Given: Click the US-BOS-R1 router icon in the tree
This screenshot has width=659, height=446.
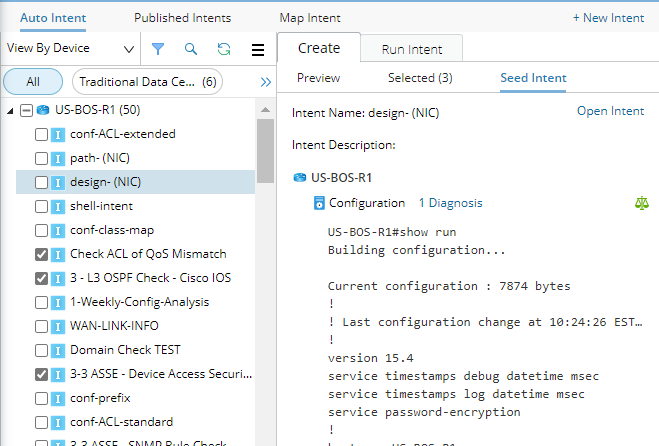Looking at the screenshot, I should coord(43,110).
